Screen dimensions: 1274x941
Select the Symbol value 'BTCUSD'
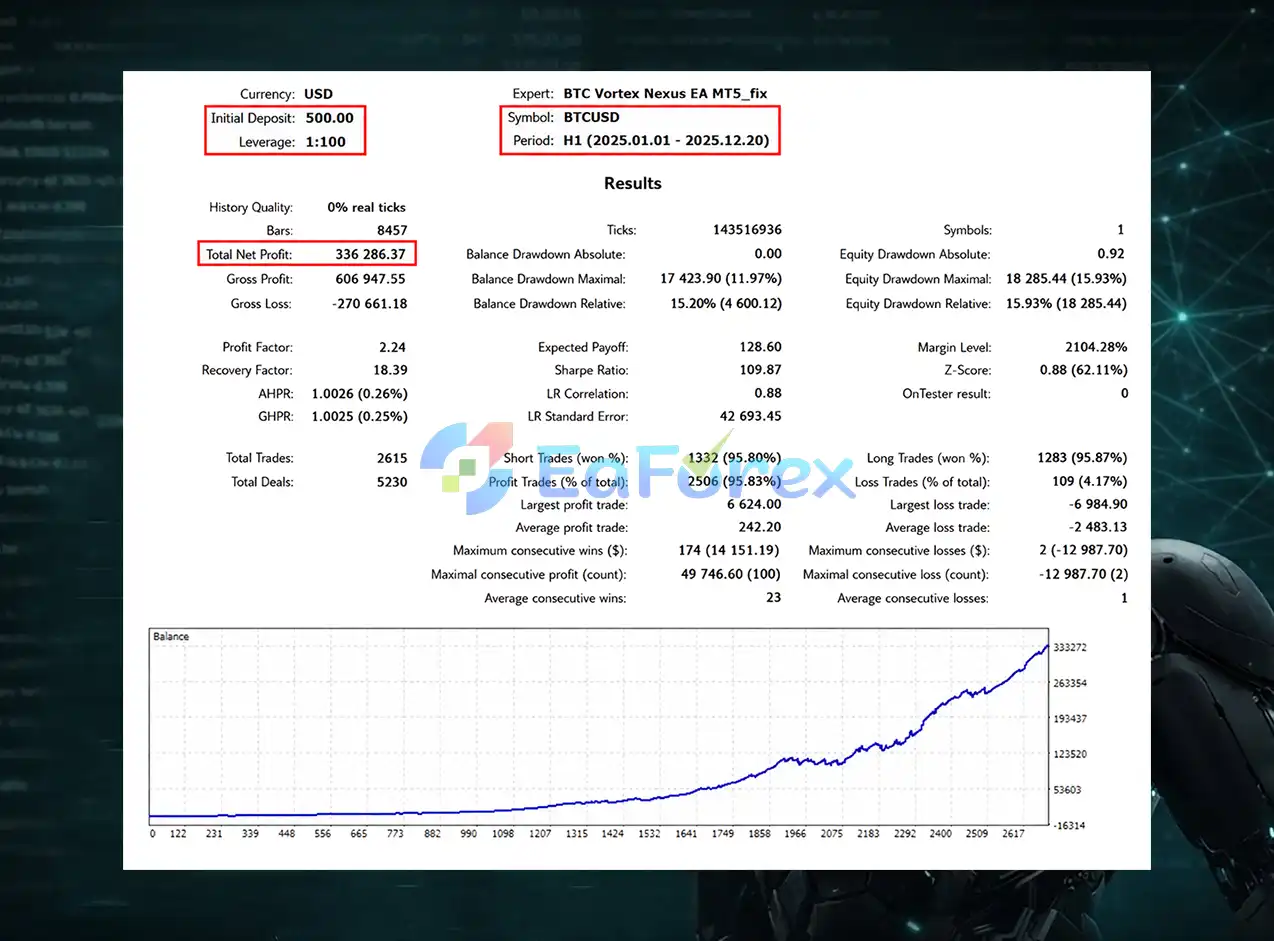click(x=591, y=117)
